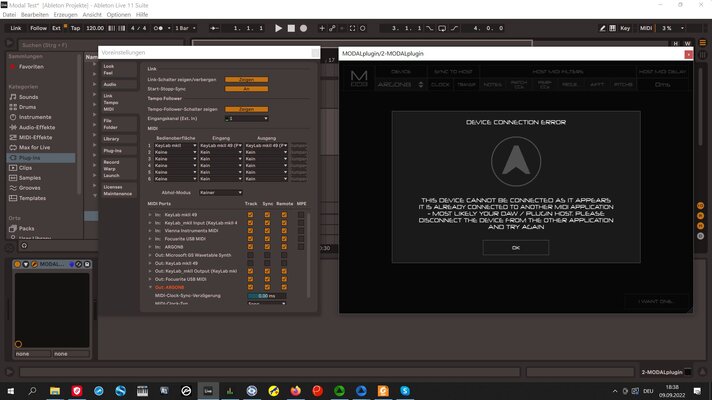The image size is (712, 400).
Task: Open the Samples browser category
Action: pyautogui.click(x=30, y=178)
